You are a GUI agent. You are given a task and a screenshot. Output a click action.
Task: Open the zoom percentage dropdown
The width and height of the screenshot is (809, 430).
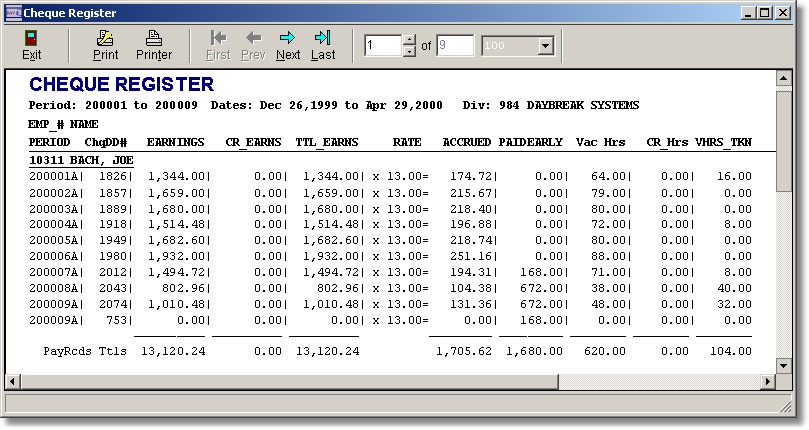[x=545, y=46]
